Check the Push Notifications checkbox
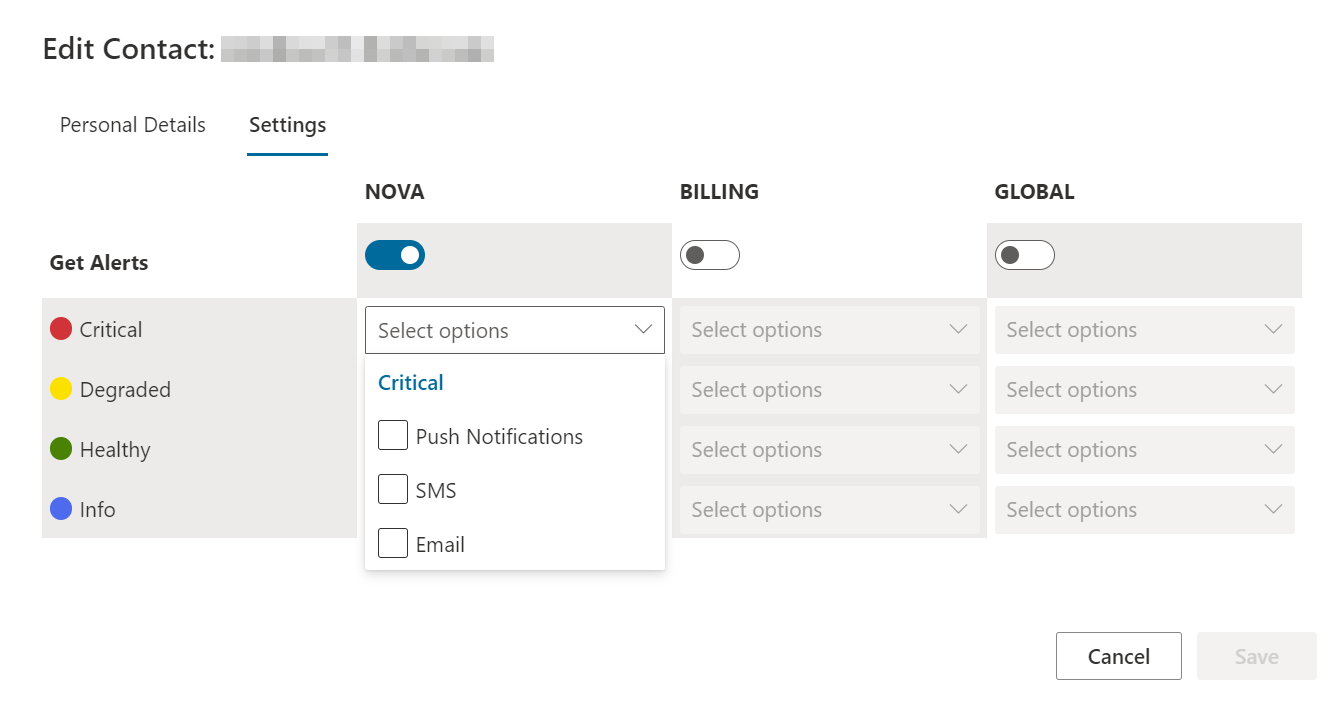This screenshot has height=707, width=1343. [393, 436]
